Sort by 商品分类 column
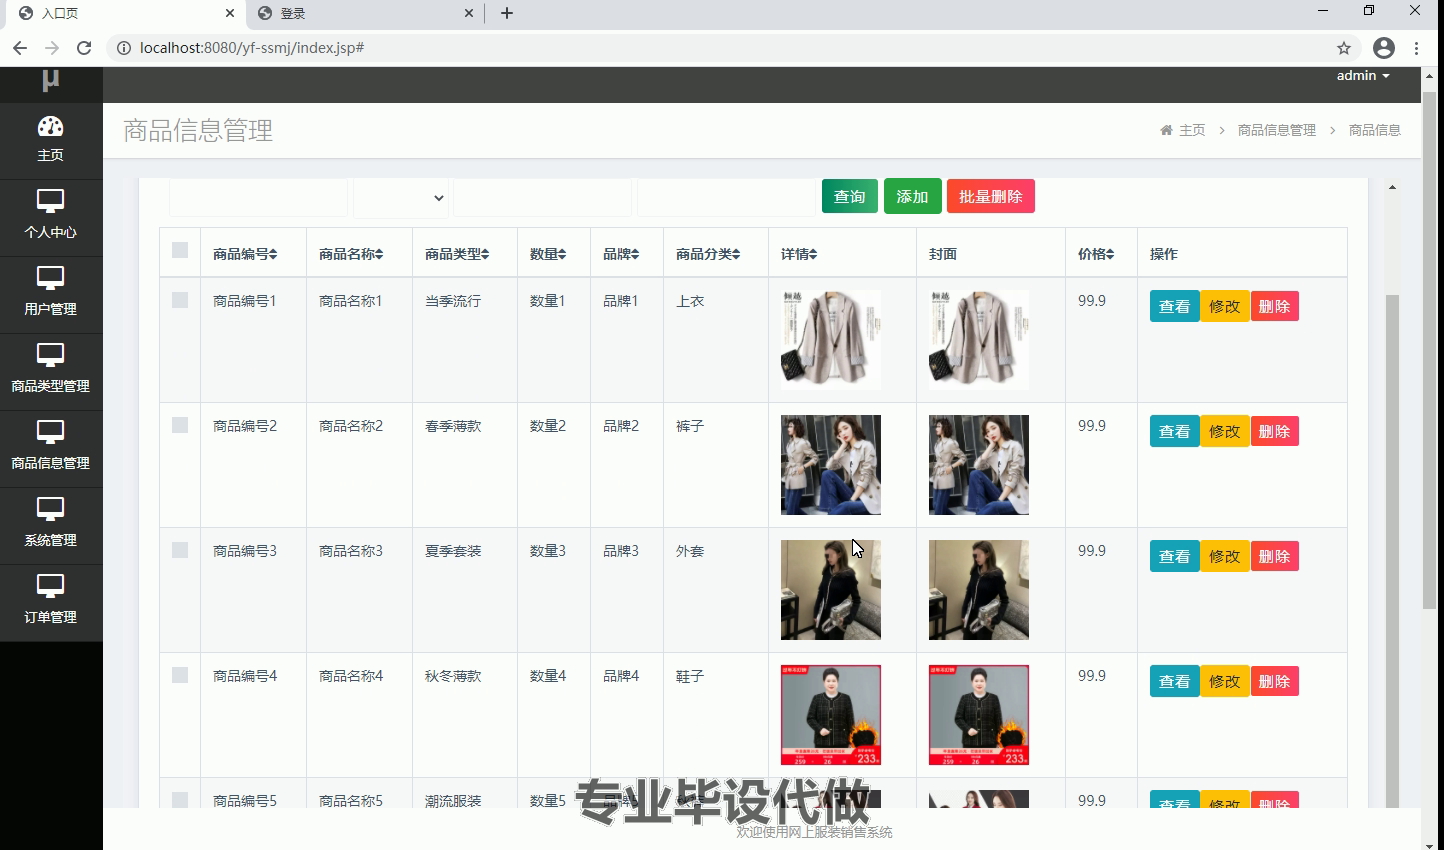The height and width of the screenshot is (850, 1444). click(x=708, y=254)
